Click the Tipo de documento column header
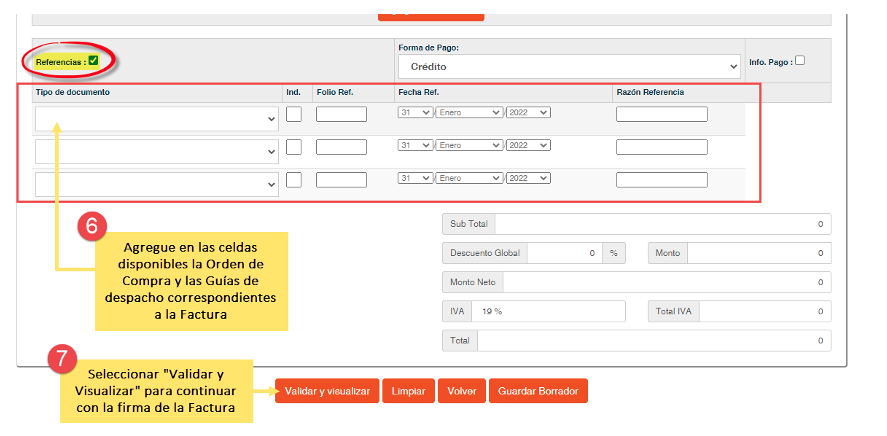Image resolution: width=887 pixels, height=436 pixels. point(73,92)
